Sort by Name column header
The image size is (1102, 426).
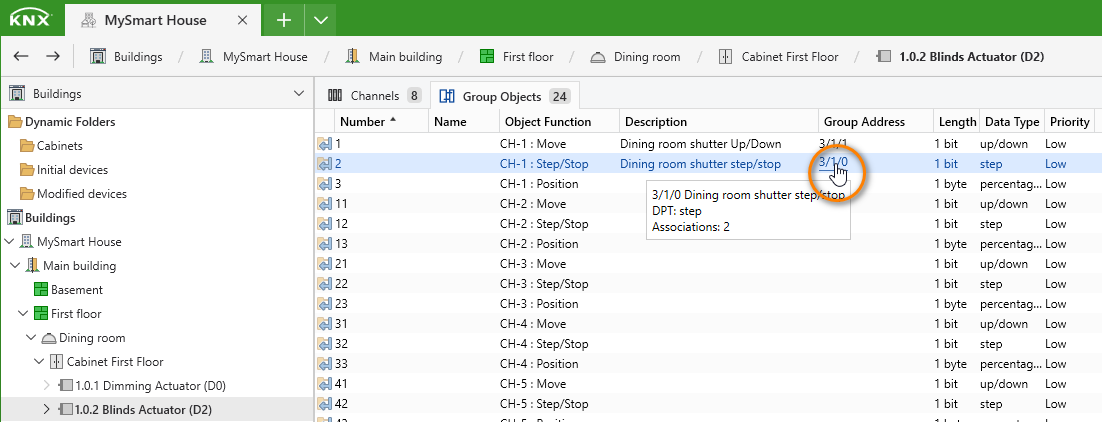[464, 122]
